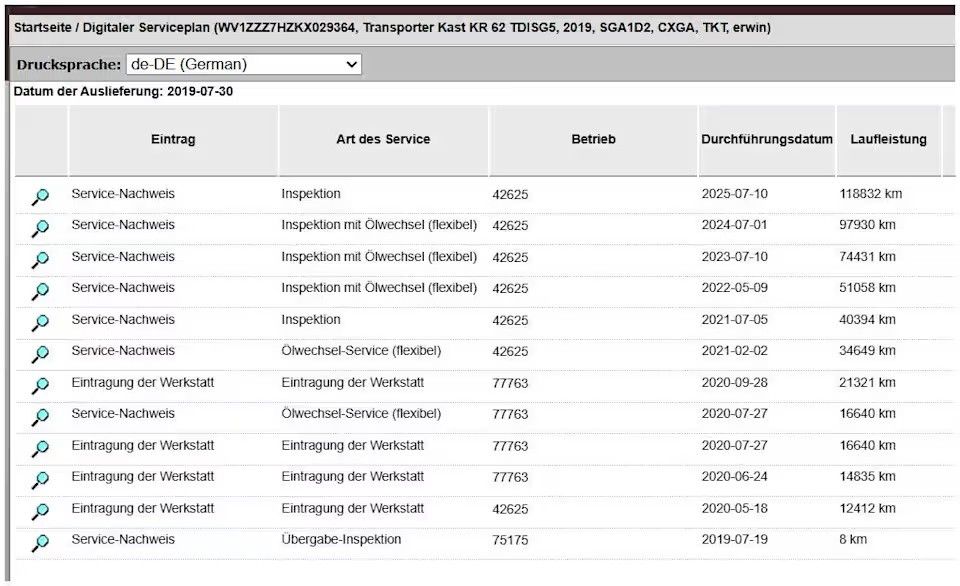Open the Drucksprache language dropdown
Screen dimensions: 960x586
[x=243, y=64]
